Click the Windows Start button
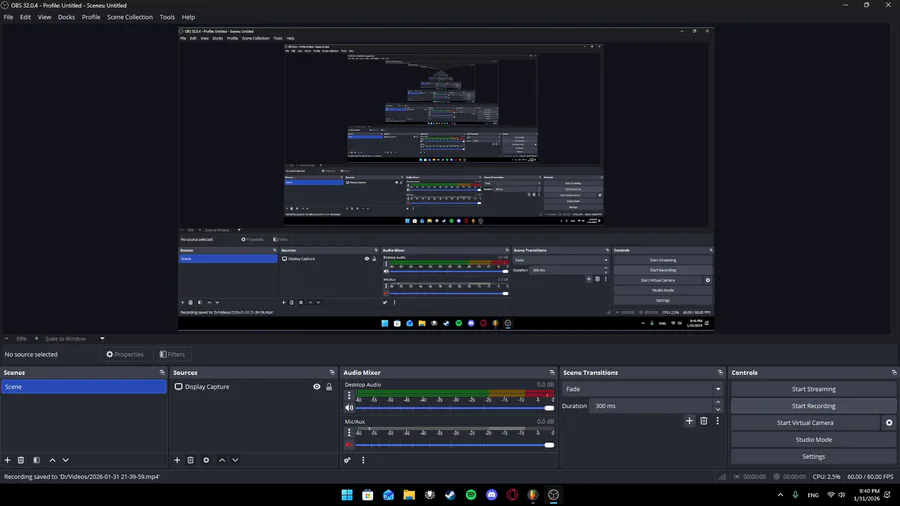Viewport: 900px width, 506px height. coord(347,495)
